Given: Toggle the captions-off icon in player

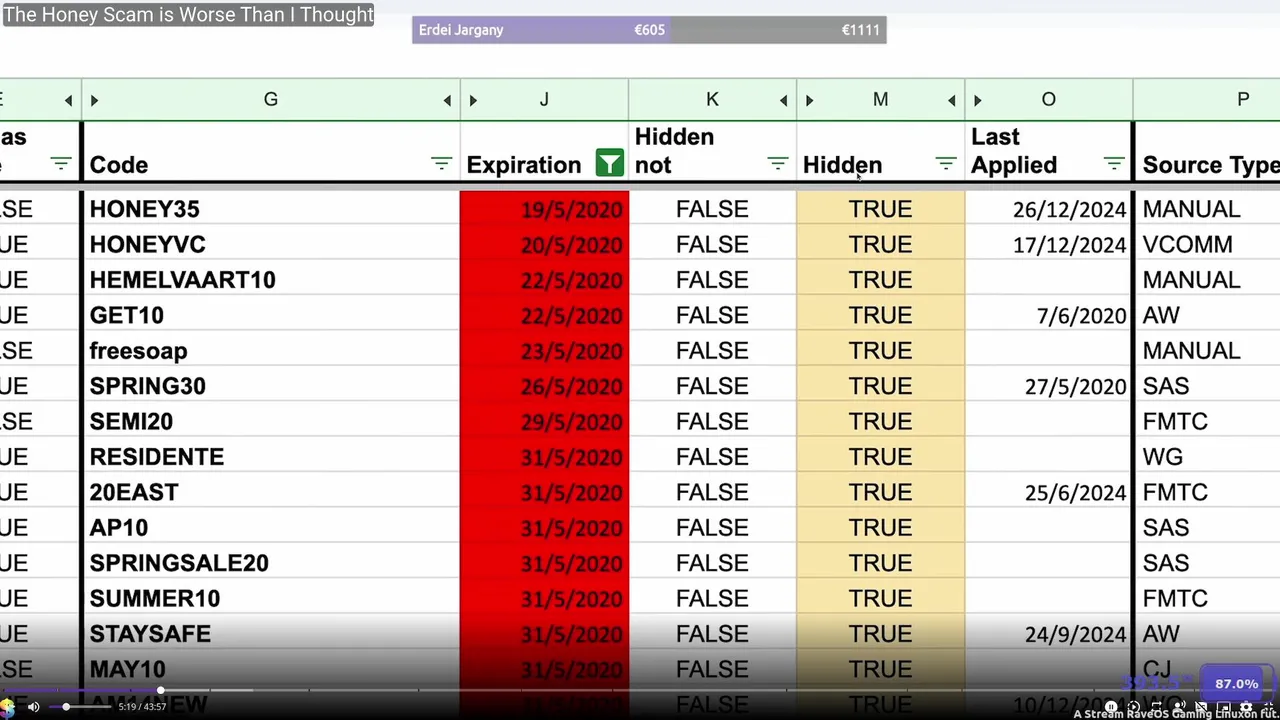Looking at the screenshot, I should [x=1201, y=707].
